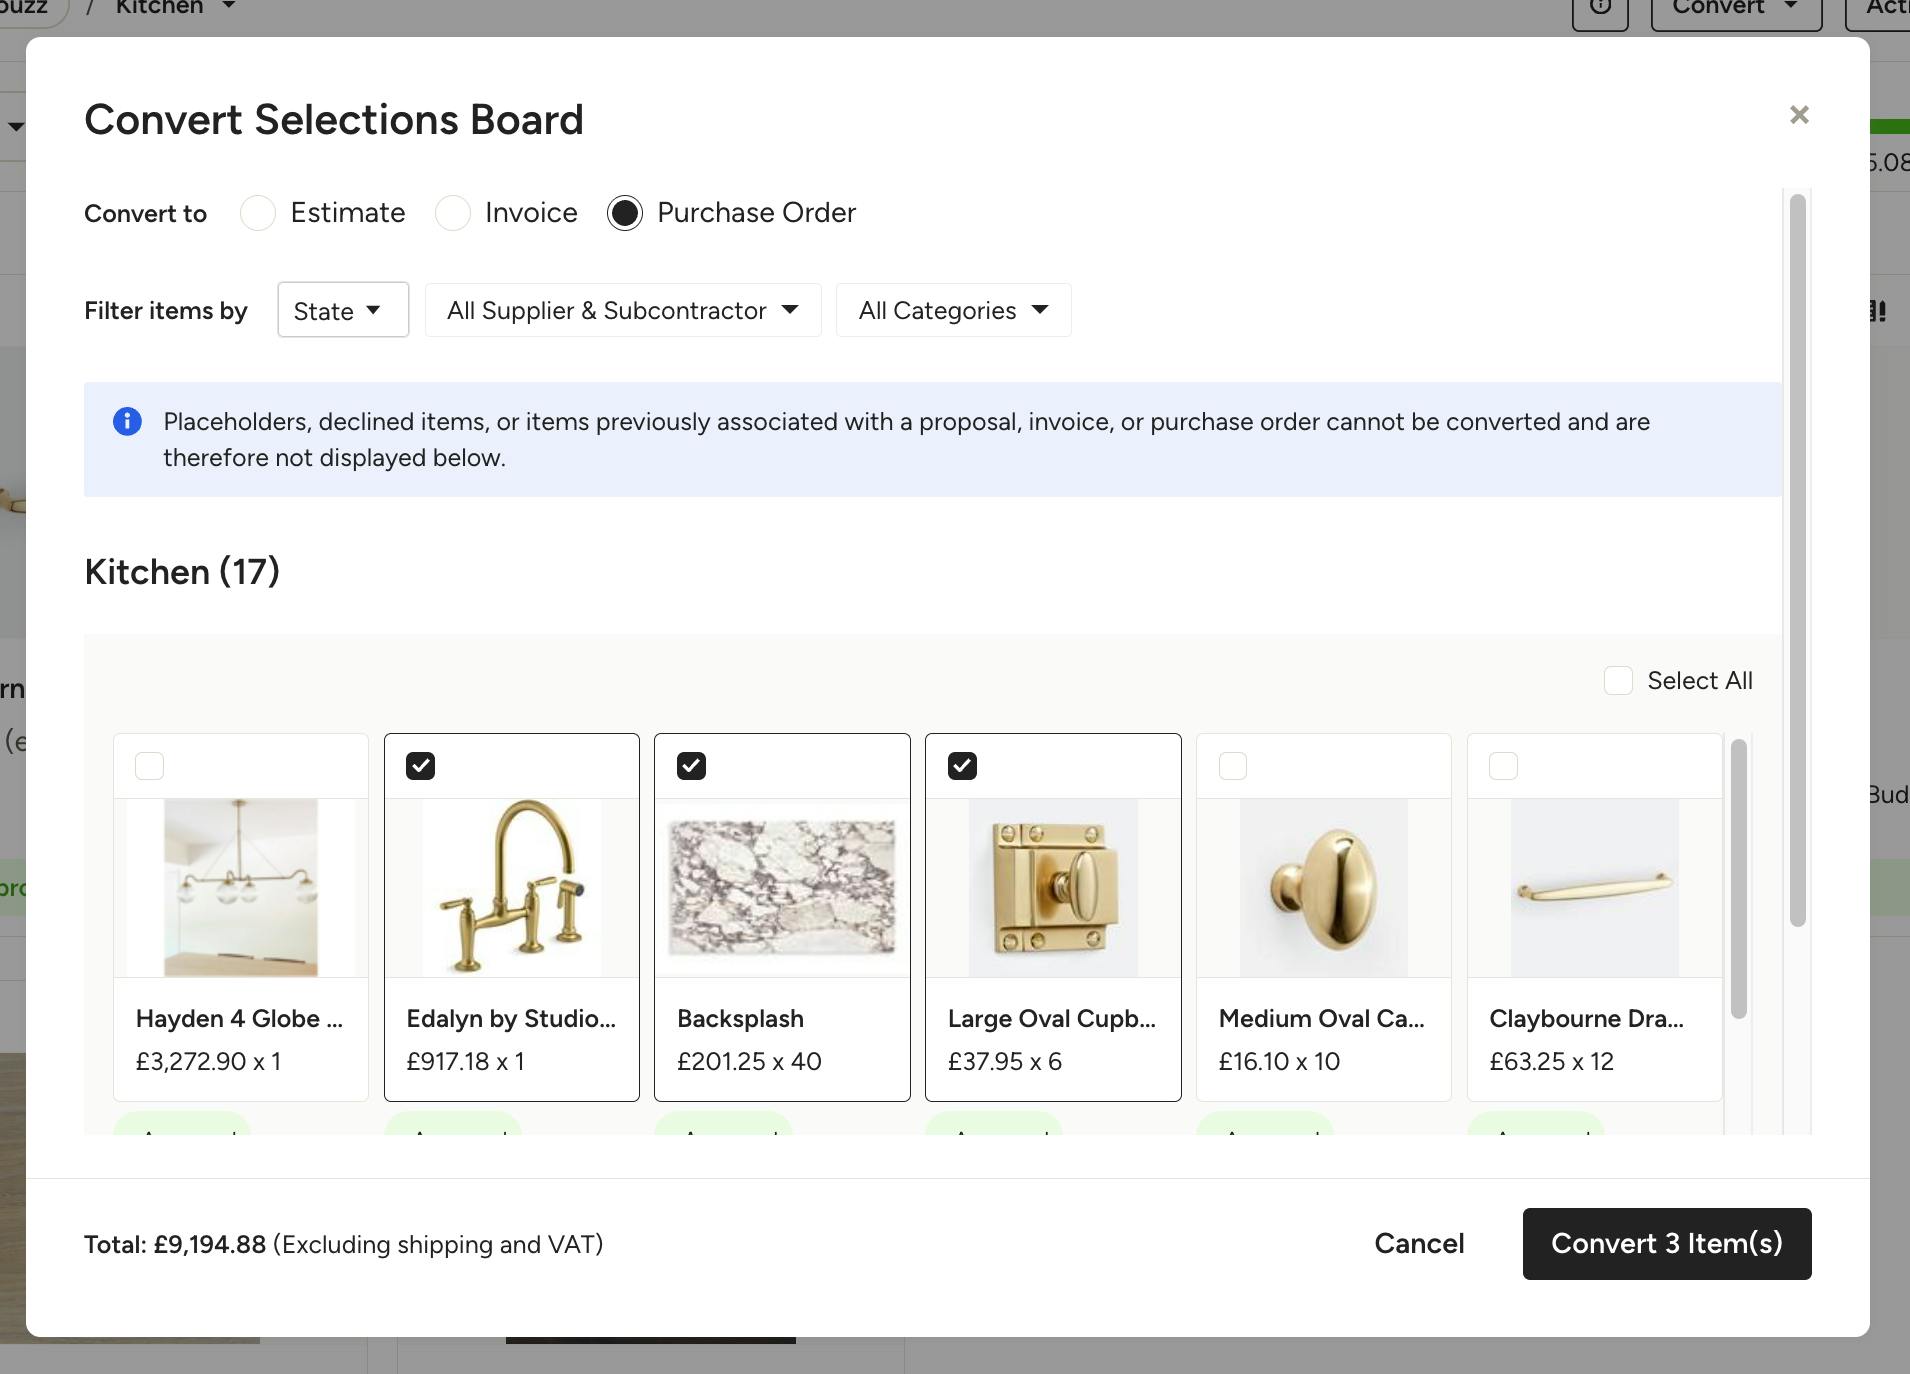Click the Large Oval Cupboard latch thumbnail
This screenshot has height=1374, width=1910.
1053,888
